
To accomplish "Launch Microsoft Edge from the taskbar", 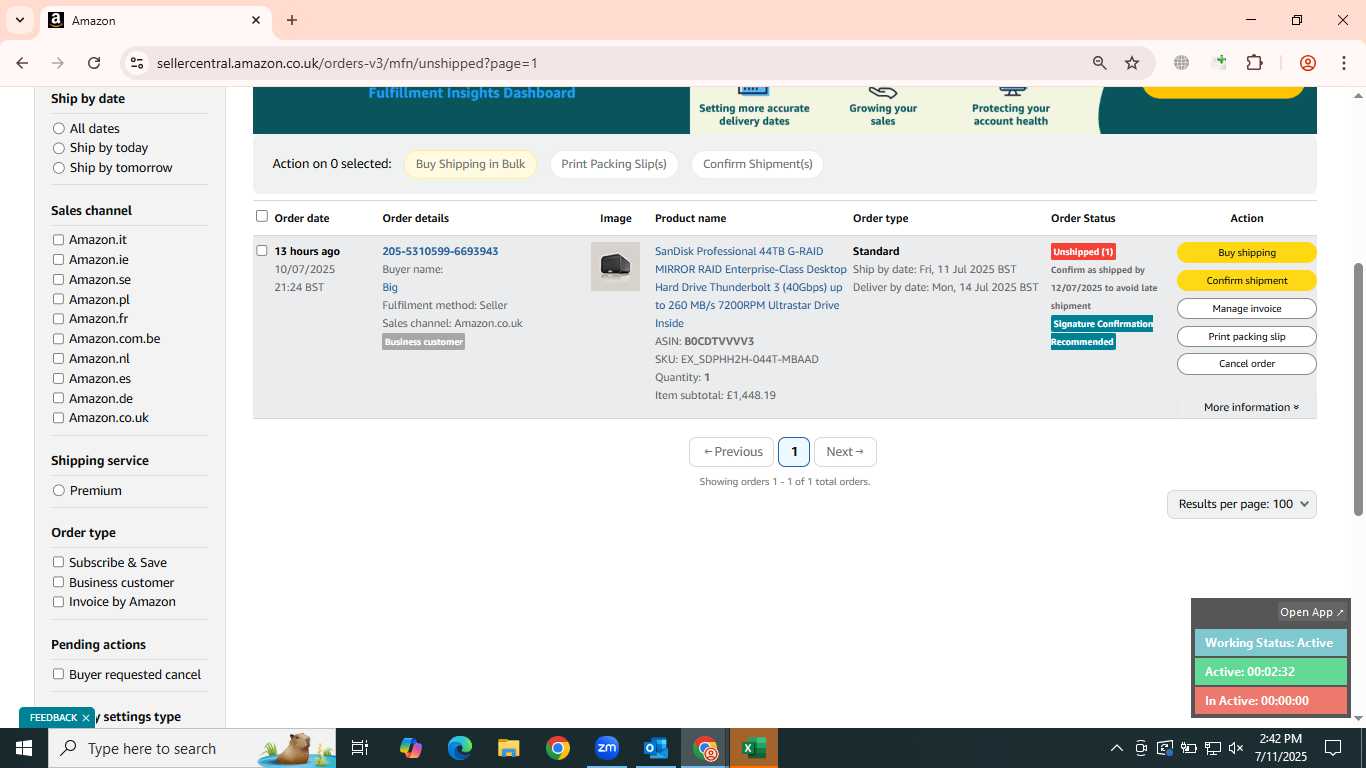I will point(459,748).
